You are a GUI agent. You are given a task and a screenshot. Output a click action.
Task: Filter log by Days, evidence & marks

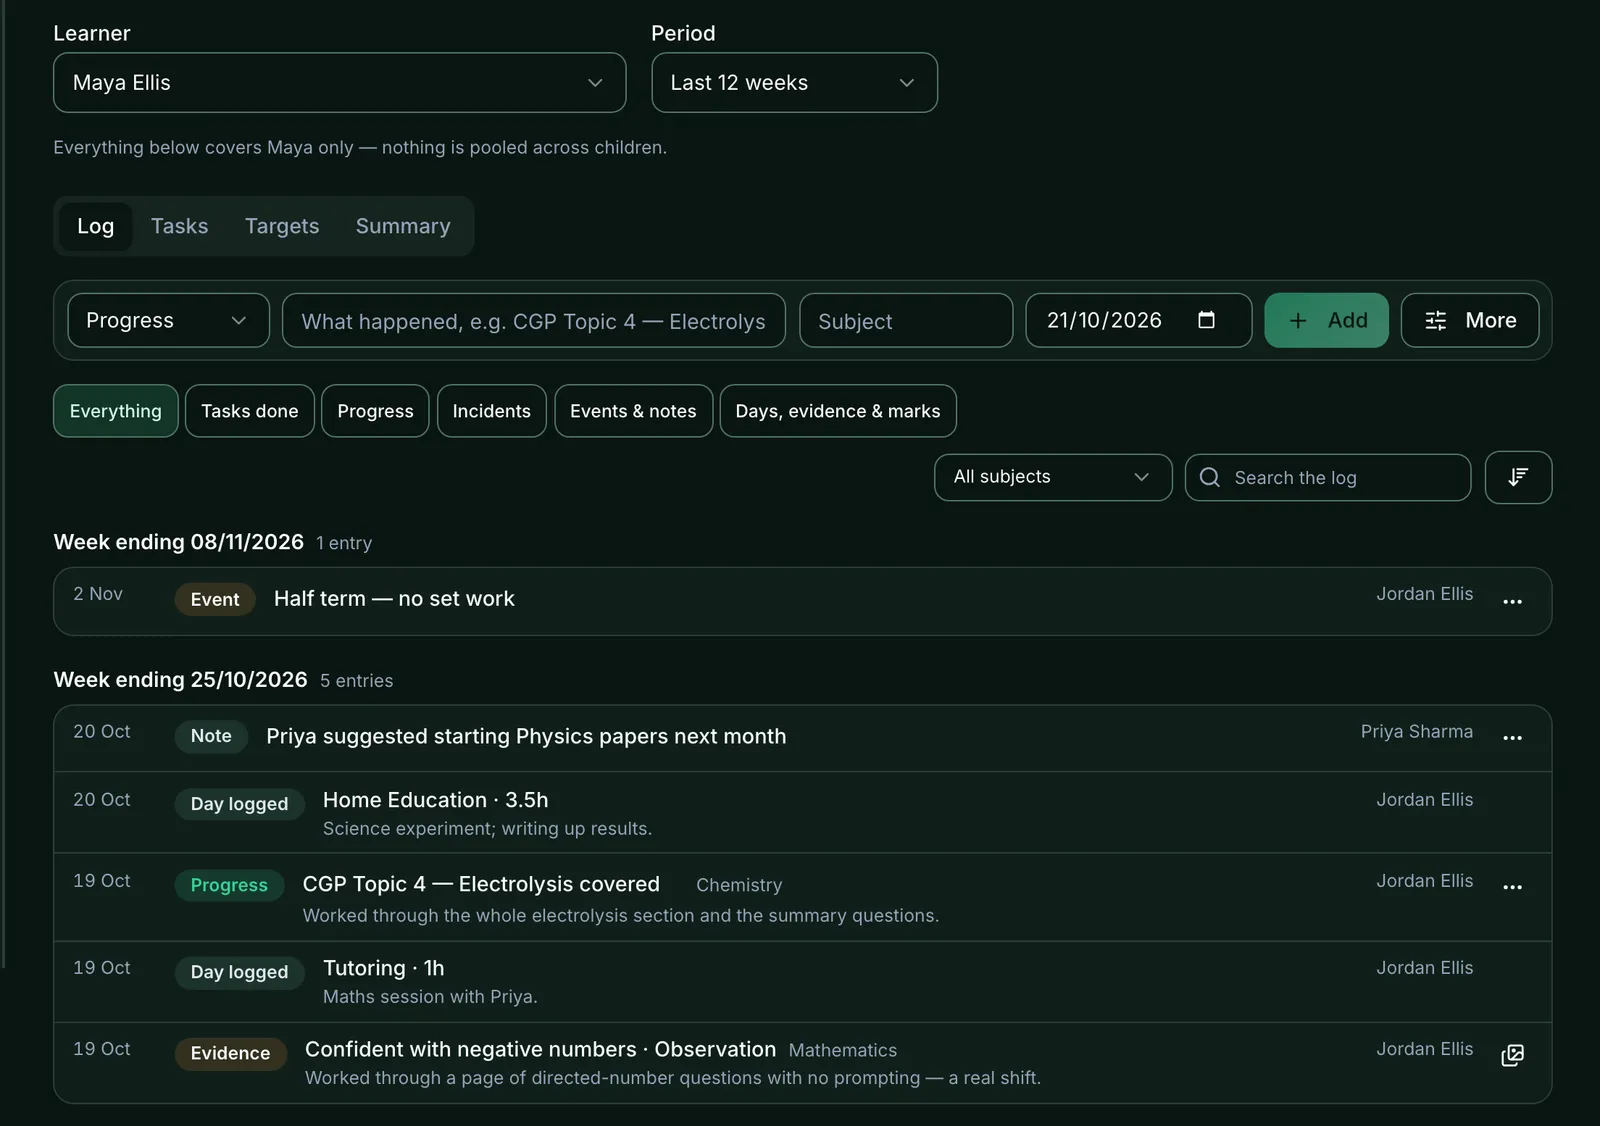pyautogui.click(x=838, y=411)
